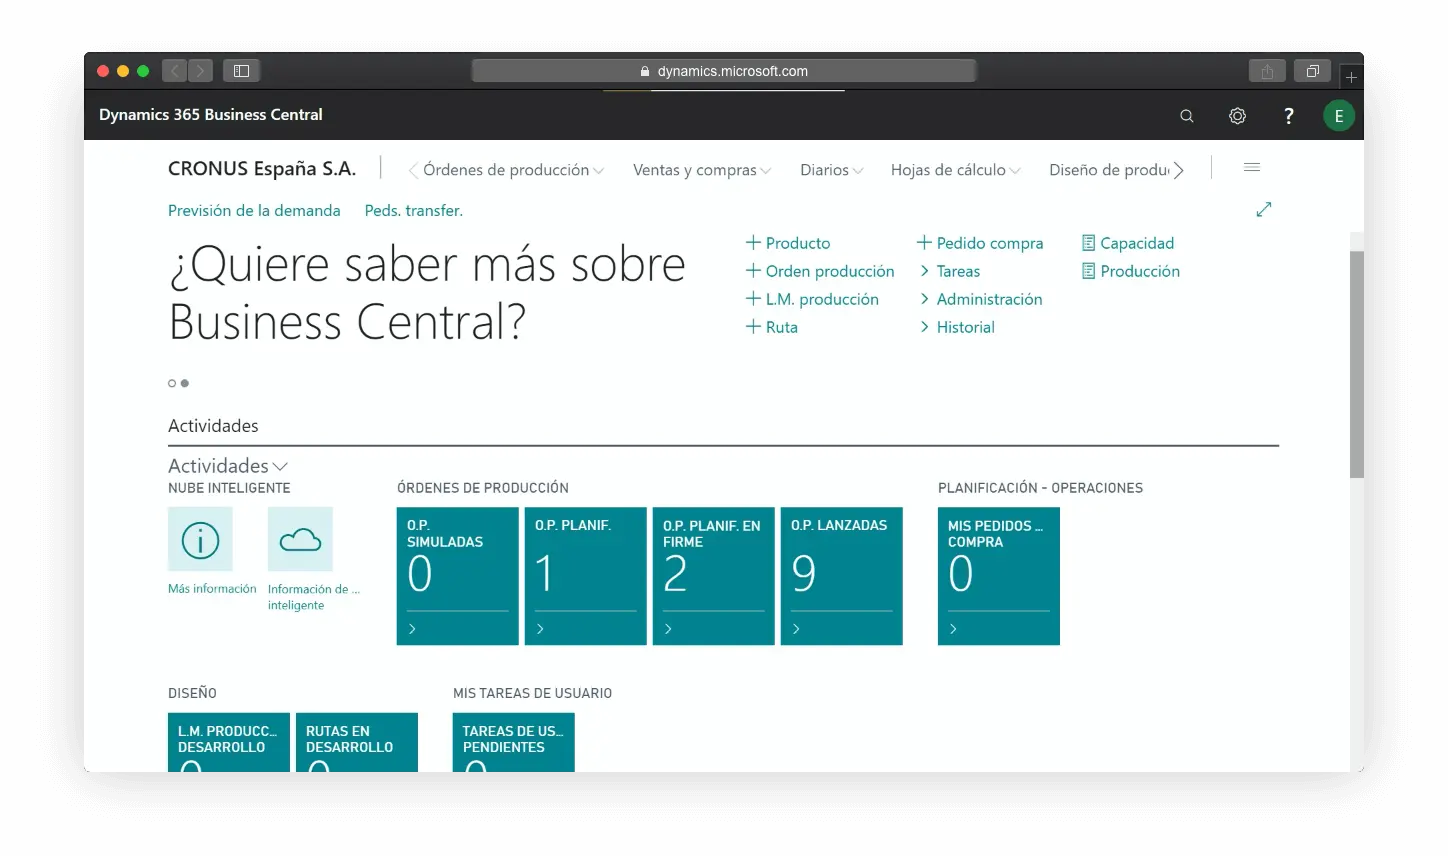Open the Ventas y compras menu
1448x856 pixels.
(701, 170)
